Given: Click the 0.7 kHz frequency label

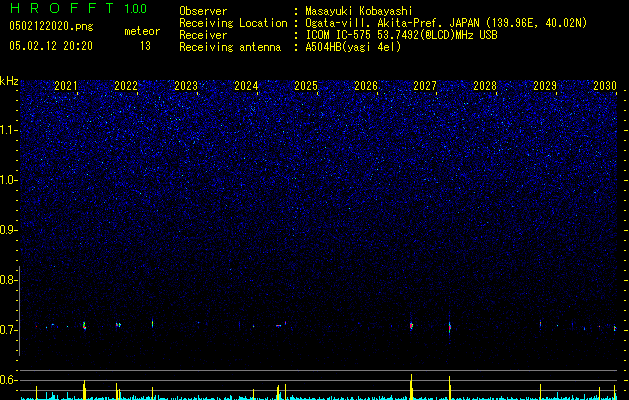Looking at the screenshot, I should coord(9,330).
